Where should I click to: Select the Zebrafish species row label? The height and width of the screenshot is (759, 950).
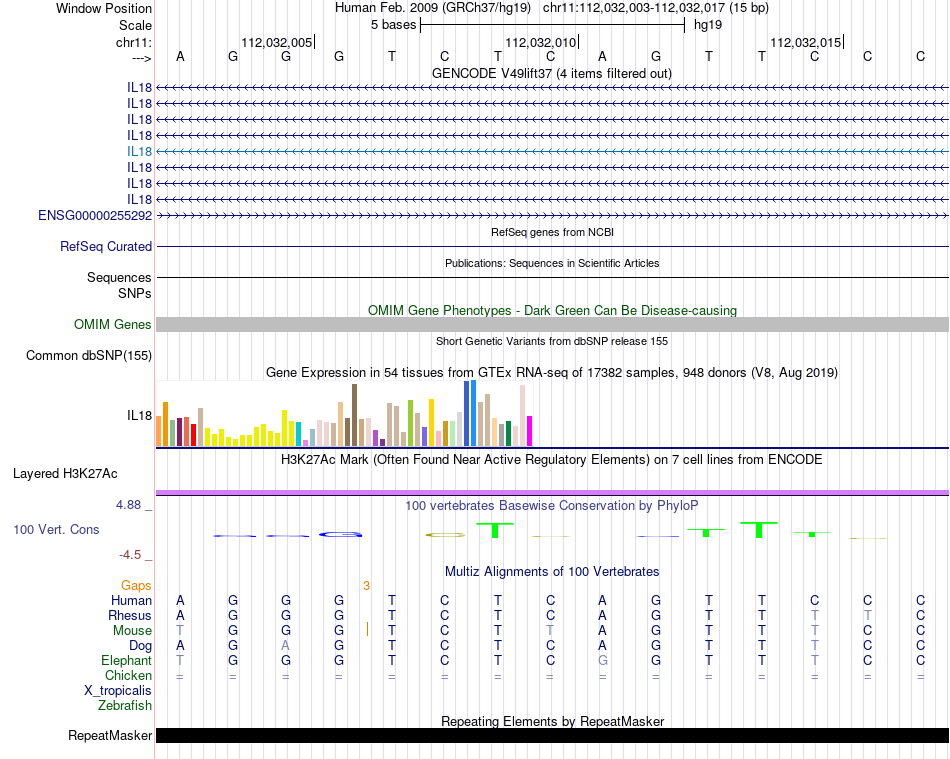point(125,705)
